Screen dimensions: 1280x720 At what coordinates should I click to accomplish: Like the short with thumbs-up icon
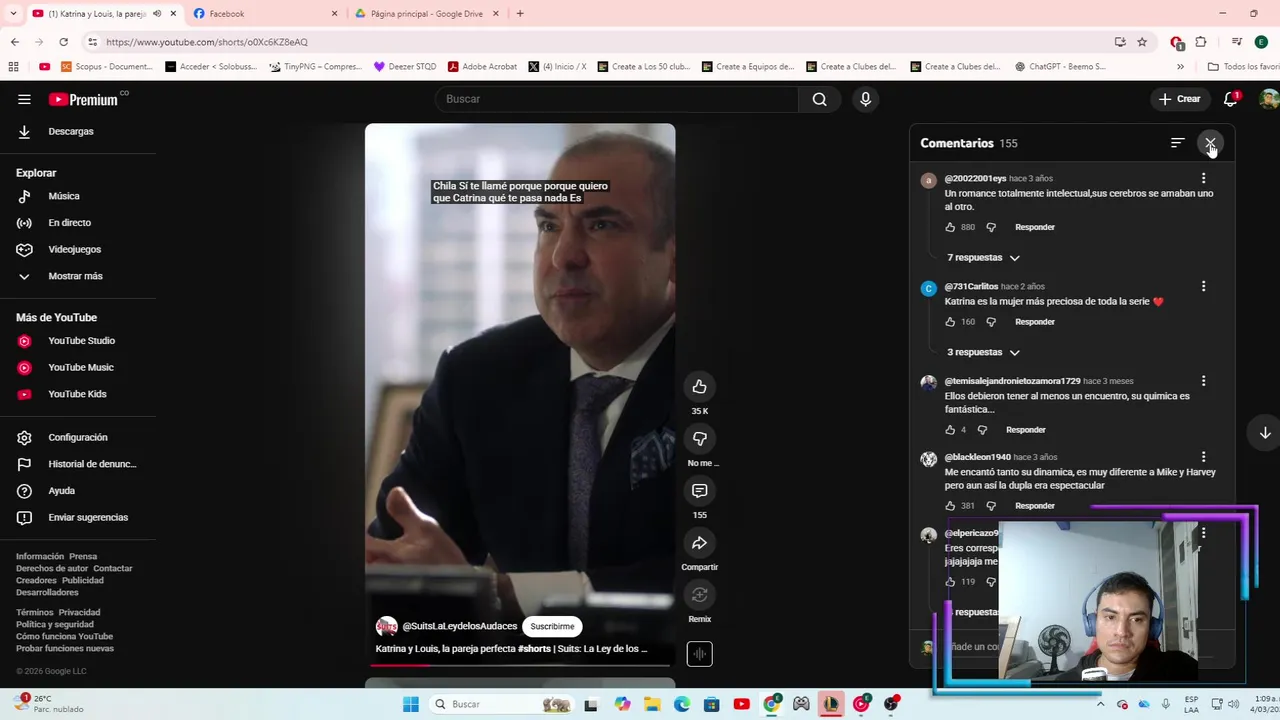point(699,387)
